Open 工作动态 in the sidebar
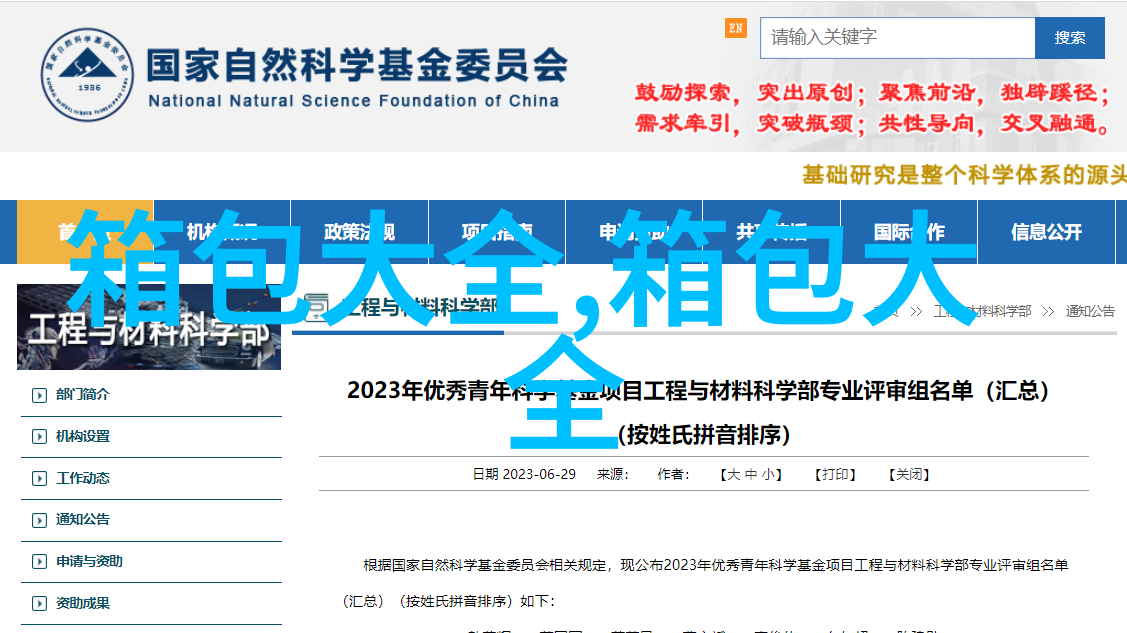The height and width of the screenshot is (633, 1127). [x=83, y=478]
